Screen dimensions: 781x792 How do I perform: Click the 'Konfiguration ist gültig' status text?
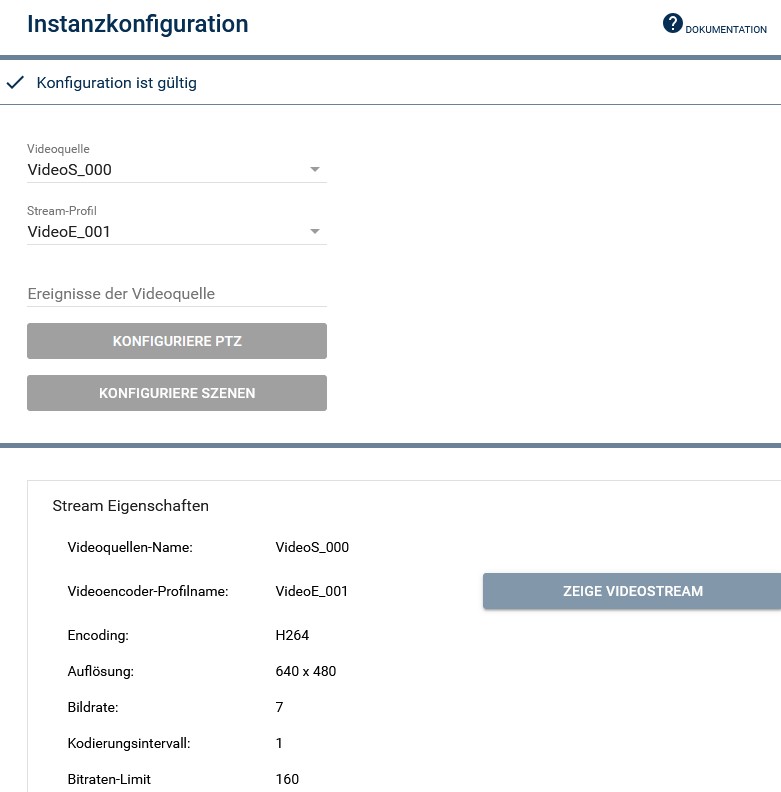point(116,83)
